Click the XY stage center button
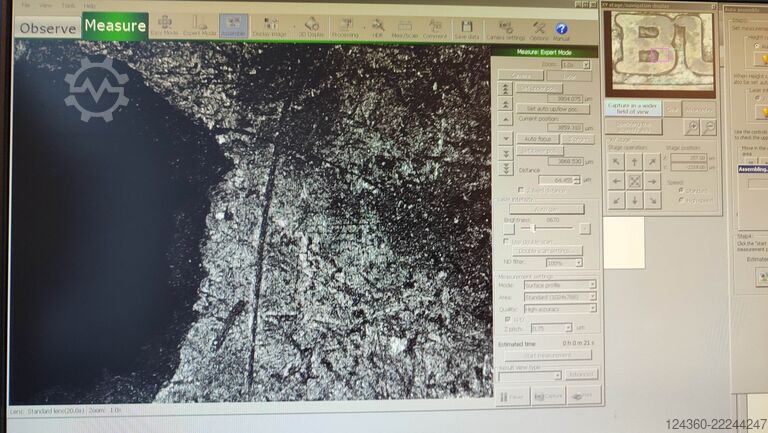This screenshot has height=433, width=768. coord(634,181)
